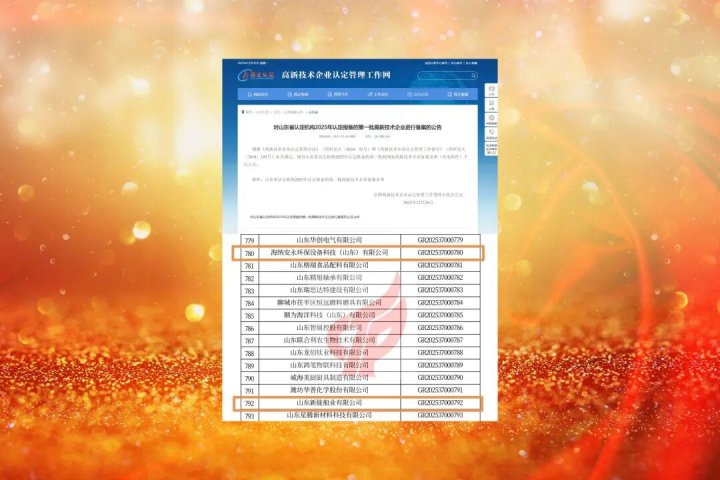Select sequence number cell 792
Viewport: 720px width, 480px height.
[249, 403]
